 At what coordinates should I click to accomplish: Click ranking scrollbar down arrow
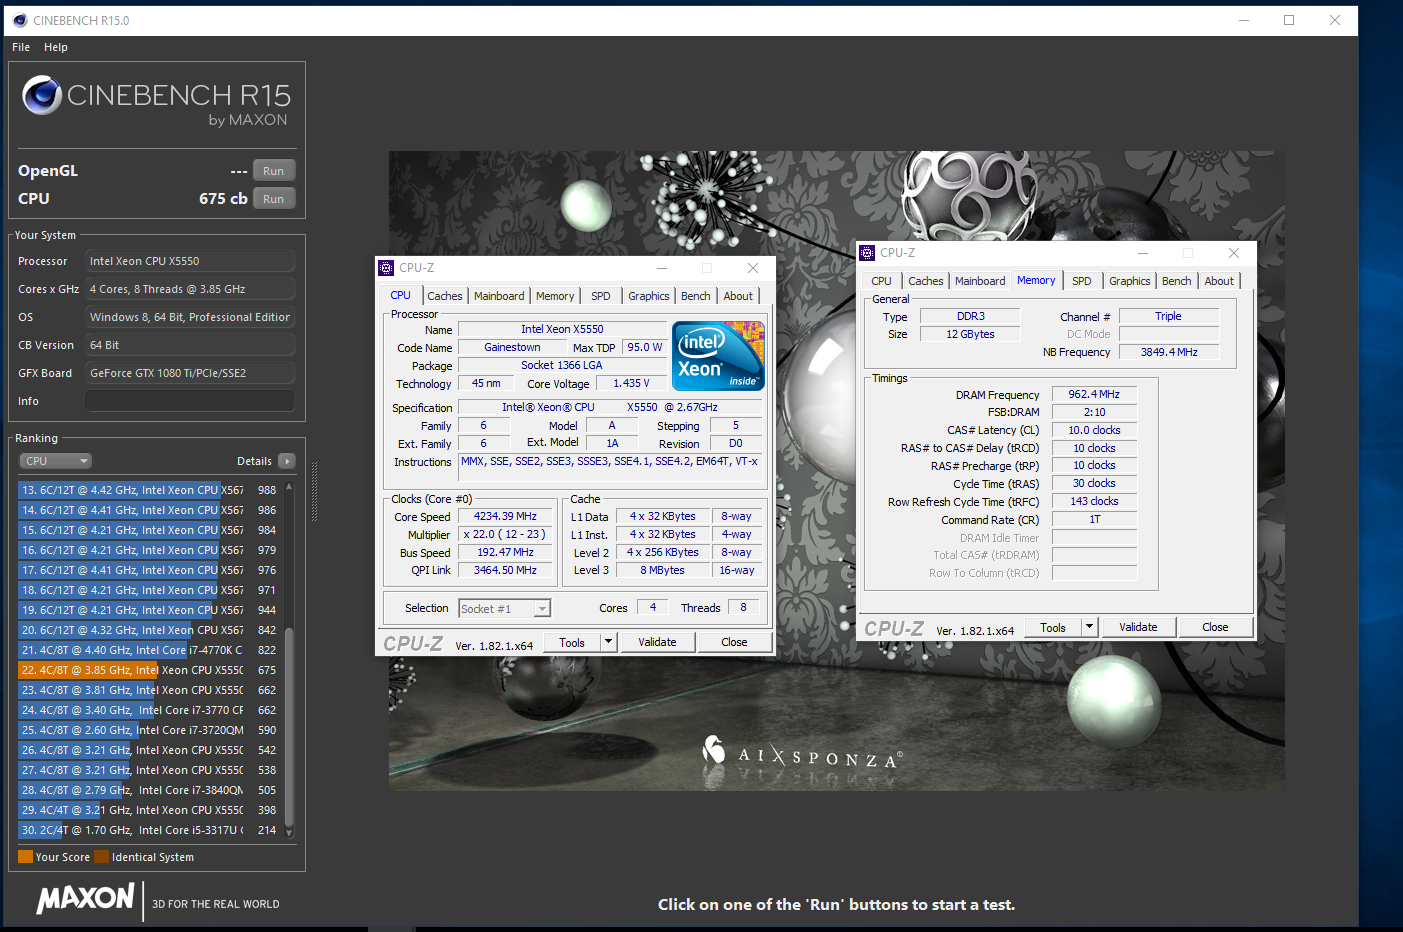[x=289, y=832]
